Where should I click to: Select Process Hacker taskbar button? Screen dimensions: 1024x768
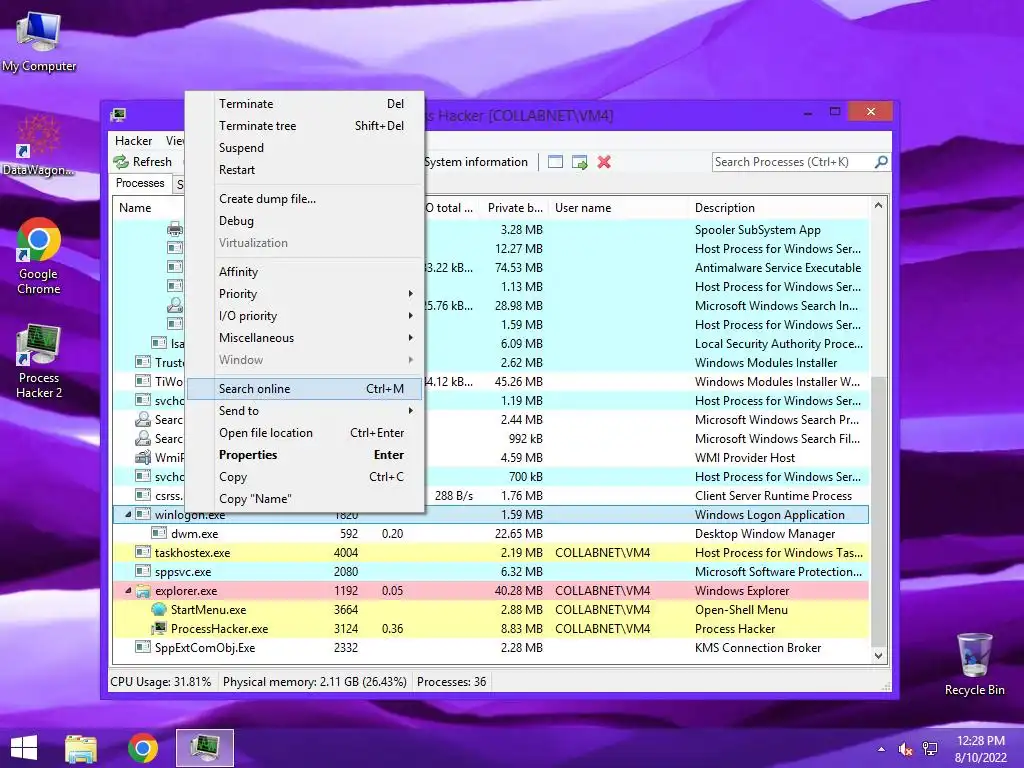click(x=204, y=748)
